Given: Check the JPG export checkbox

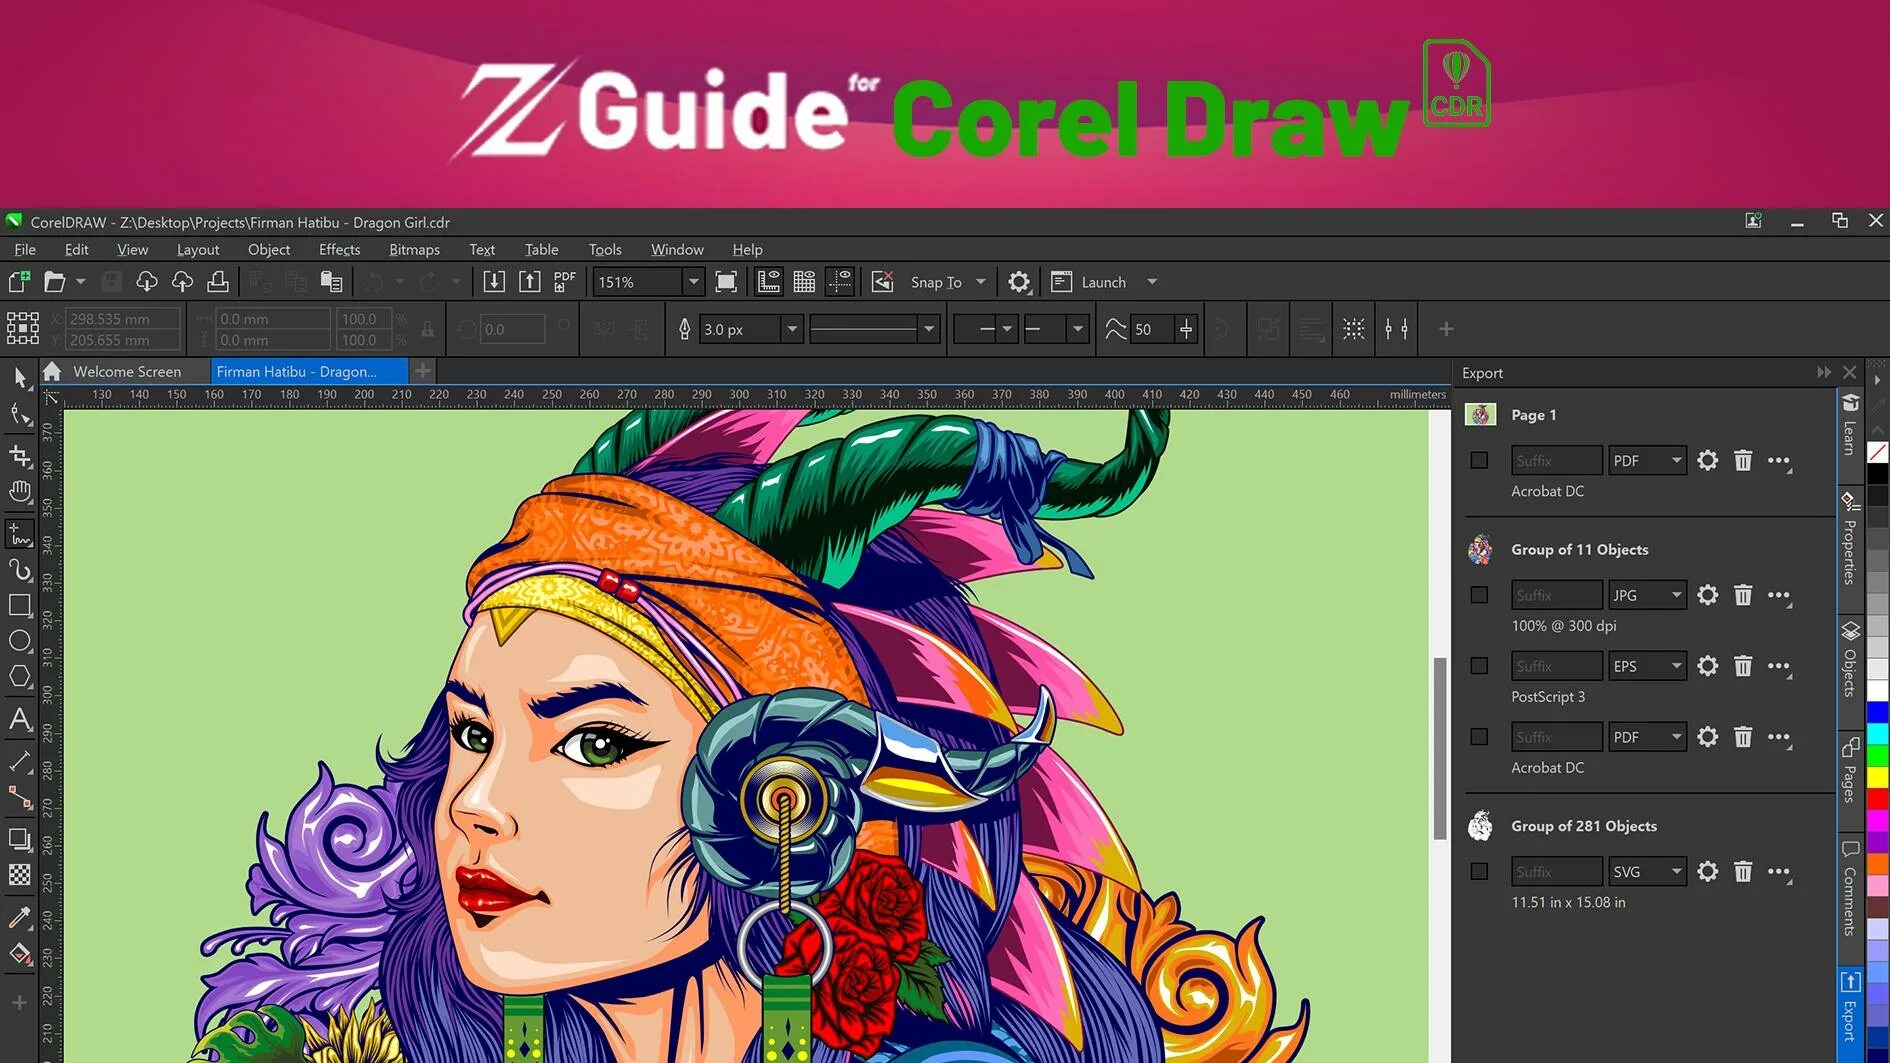Looking at the screenshot, I should point(1480,595).
